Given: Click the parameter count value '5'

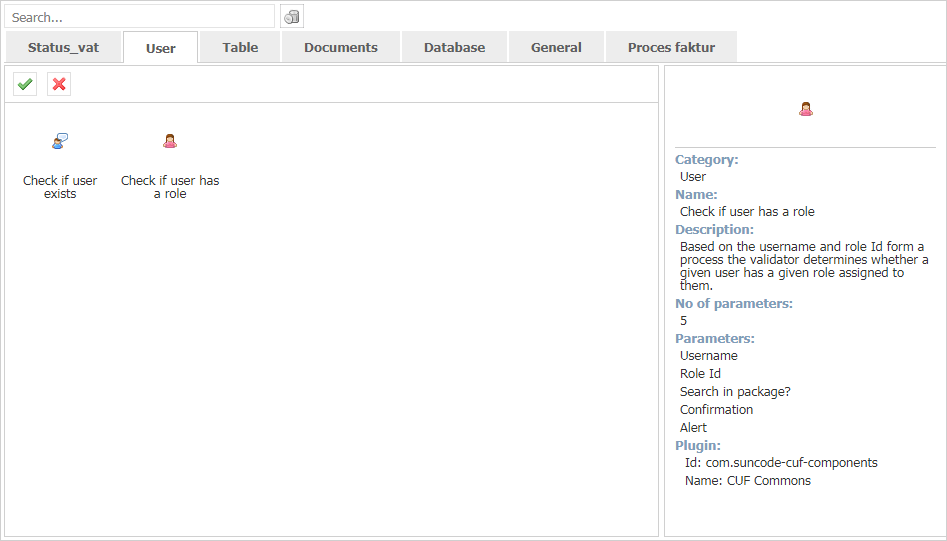Looking at the screenshot, I should [684, 321].
